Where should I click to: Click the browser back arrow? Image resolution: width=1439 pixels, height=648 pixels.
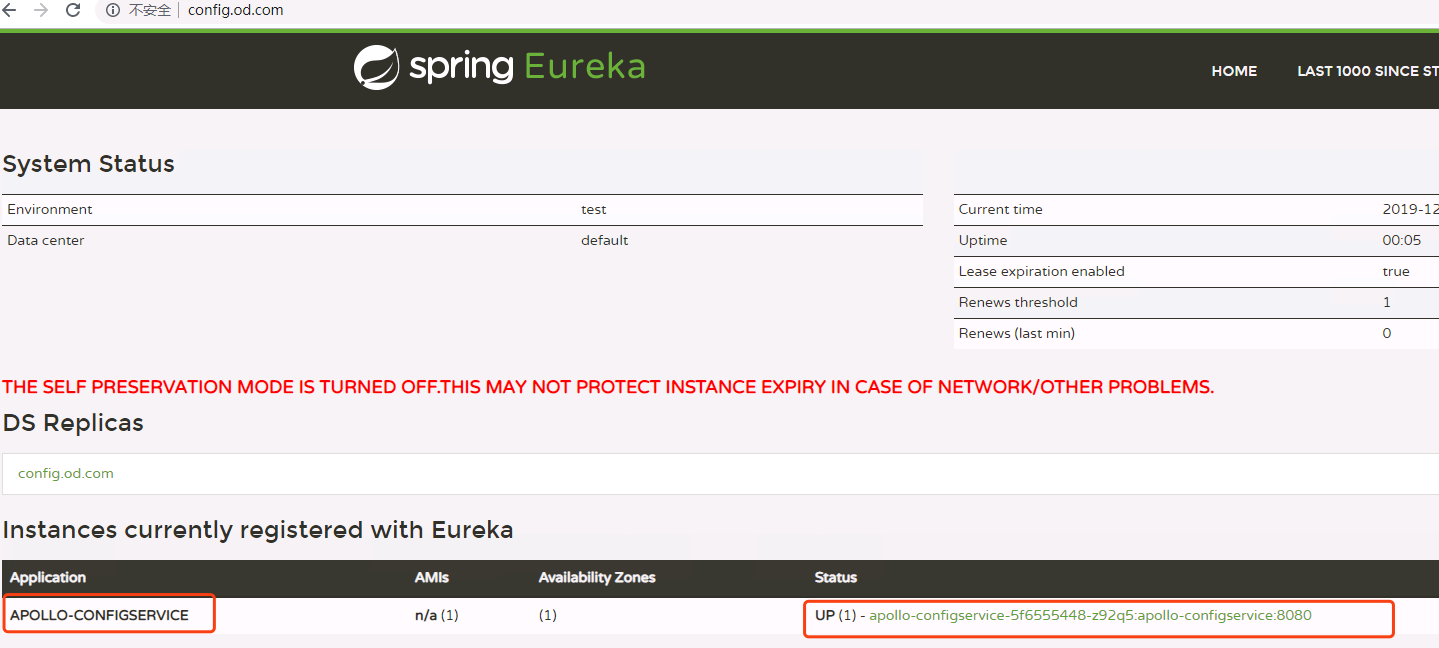pos(9,10)
